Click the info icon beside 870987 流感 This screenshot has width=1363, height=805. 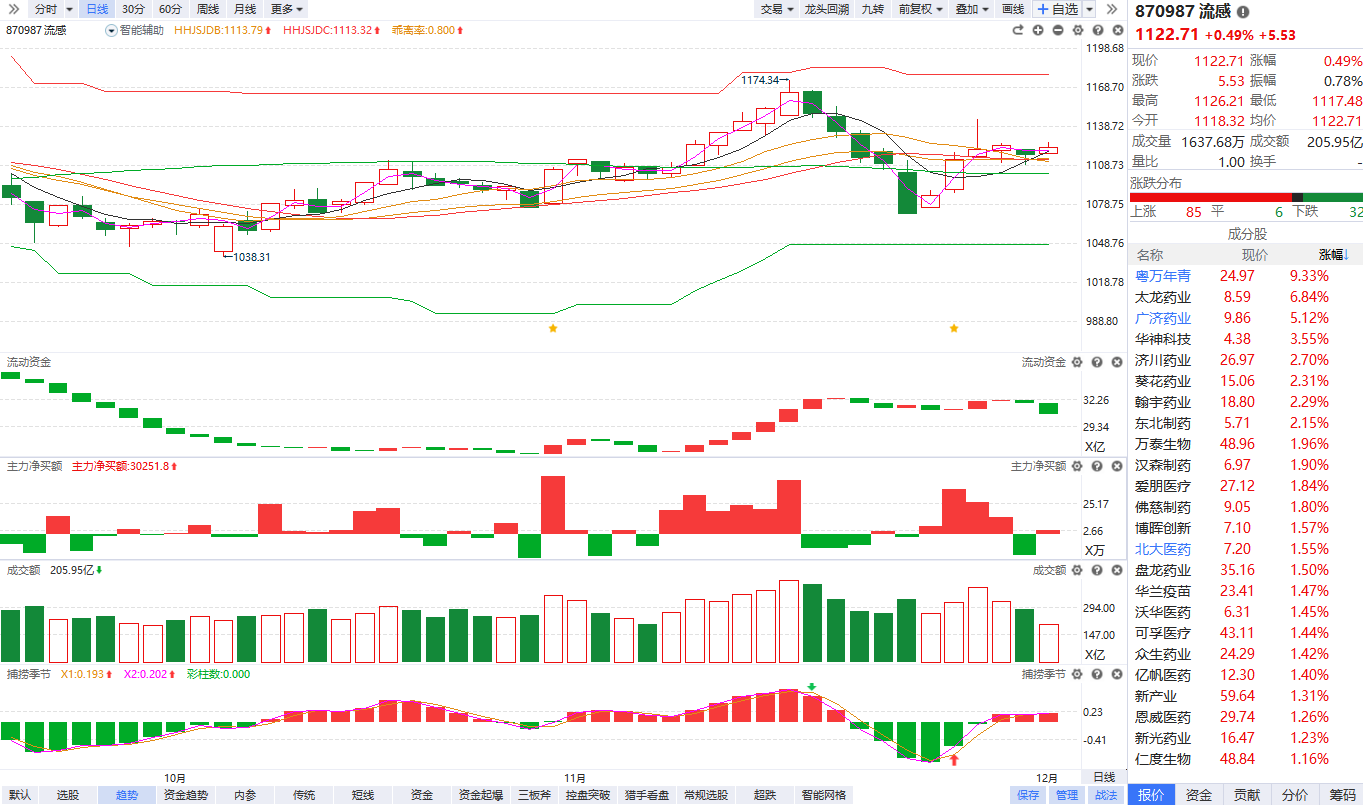pyautogui.click(x=1243, y=13)
